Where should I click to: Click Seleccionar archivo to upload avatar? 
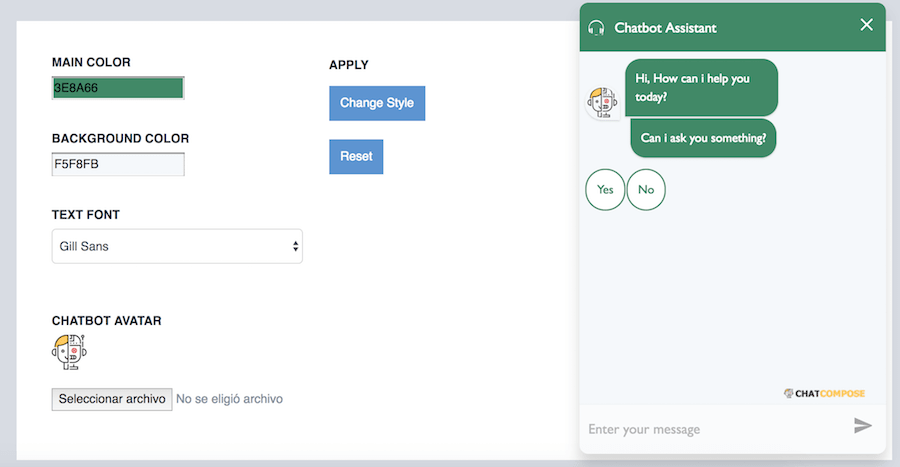coord(112,399)
